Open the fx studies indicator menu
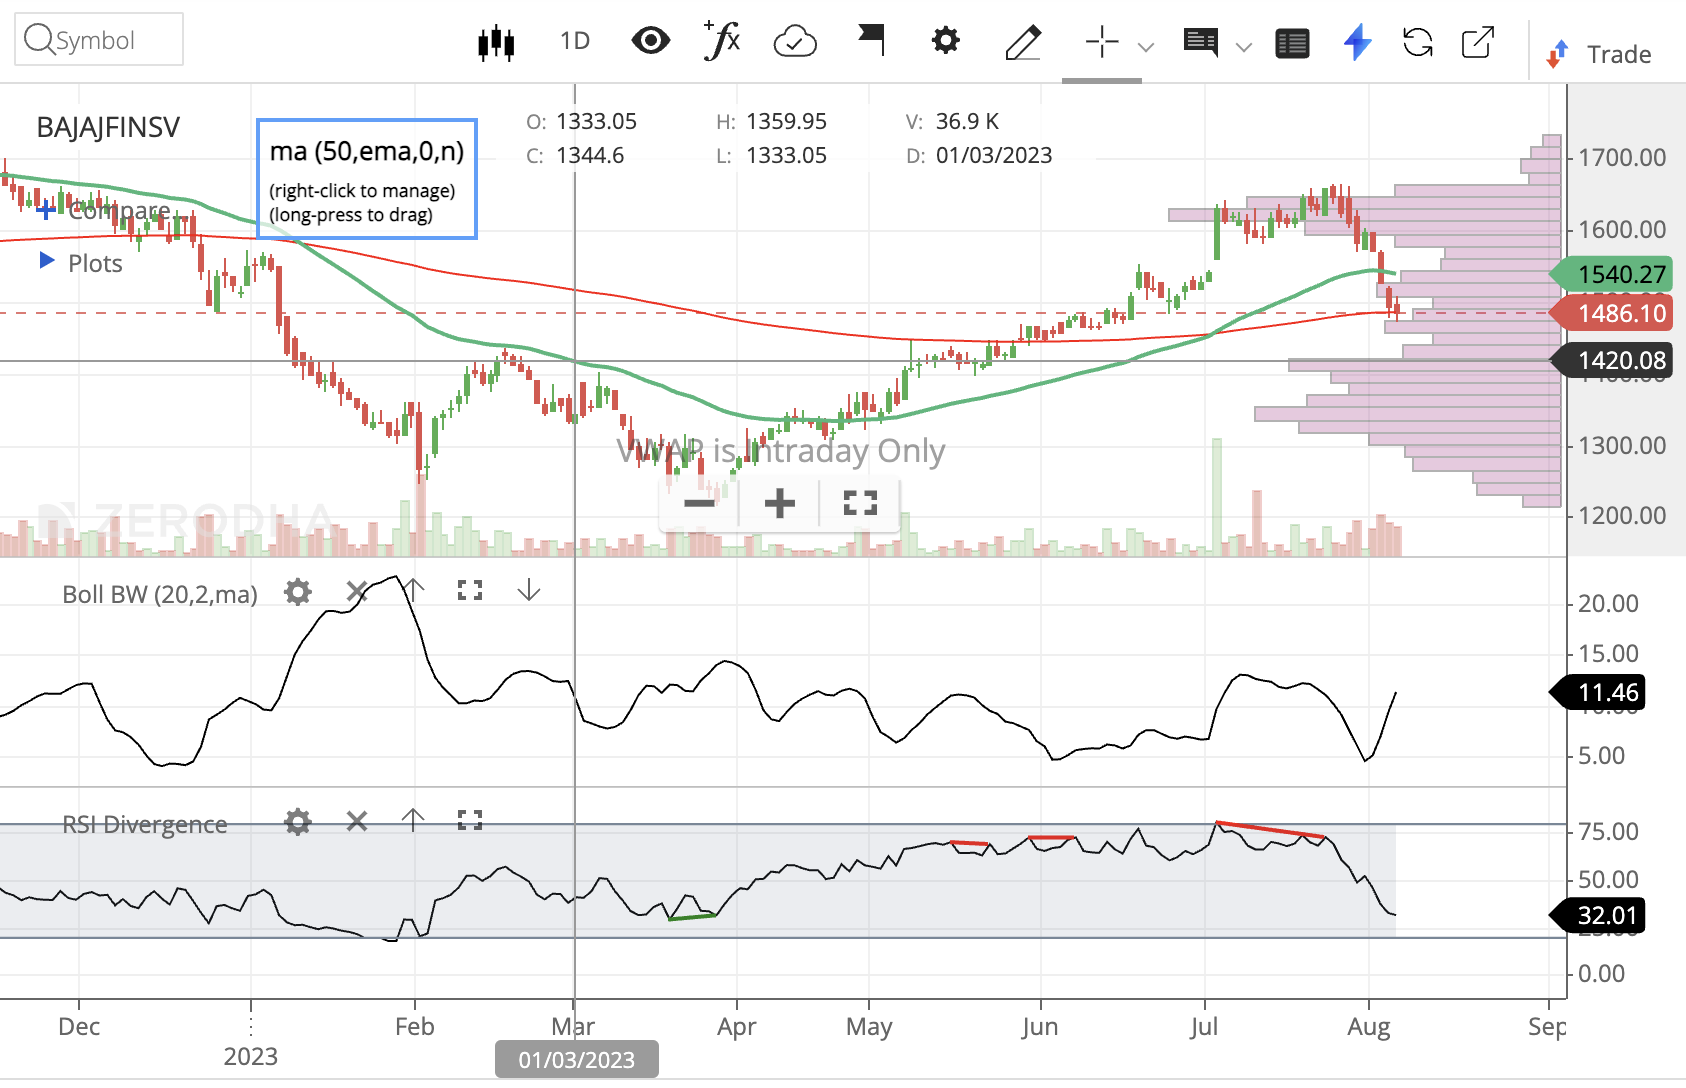Image resolution: width=1686 pixels, height=1088 pixels. click(x=722, y=41)
